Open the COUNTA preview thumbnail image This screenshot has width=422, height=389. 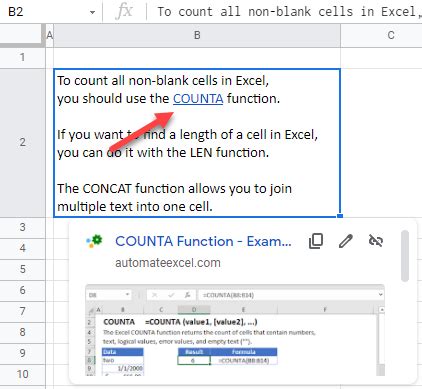click(x=235, y=330)
